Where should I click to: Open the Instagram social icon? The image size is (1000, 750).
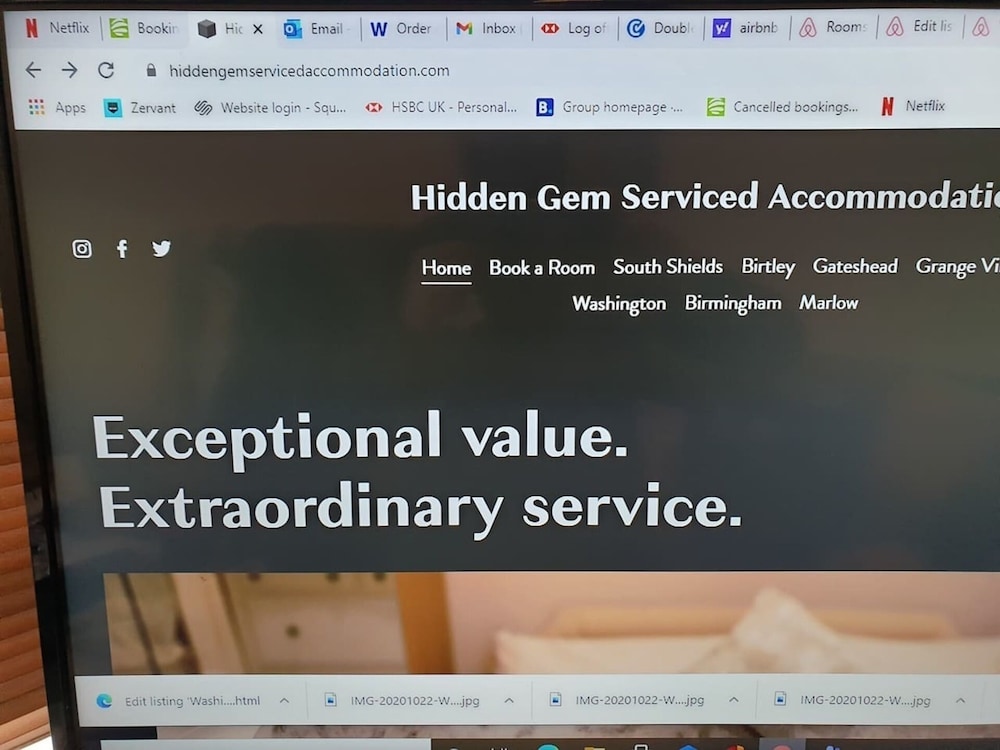click(82, 249)
